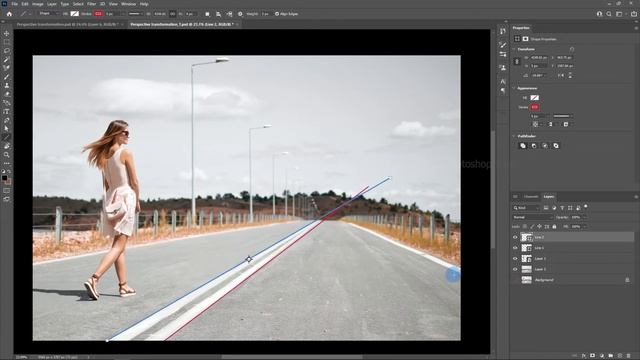The width and height of the screenshot is (640, 360).
Task: Open the layer Kind filter dropdown
Action: (x=526, y=208)
